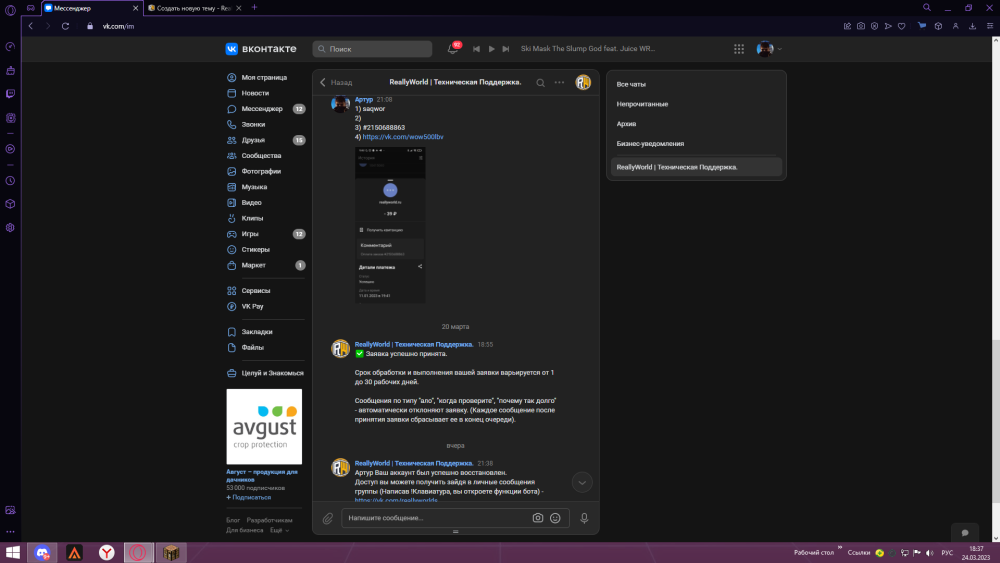Screen dimensions: 1000x563
Task: Open Yandex Browser from the taskbar
Action: [107, 553]
